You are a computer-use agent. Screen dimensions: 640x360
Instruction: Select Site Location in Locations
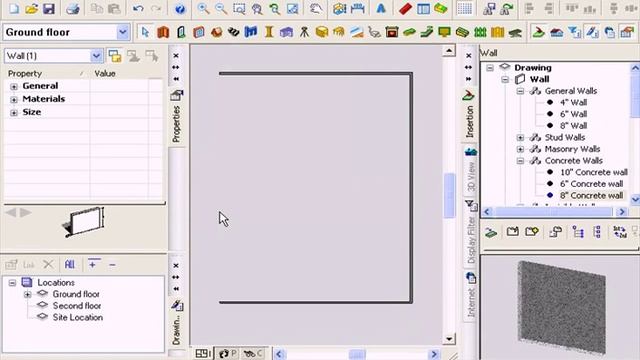click(78, 318)
